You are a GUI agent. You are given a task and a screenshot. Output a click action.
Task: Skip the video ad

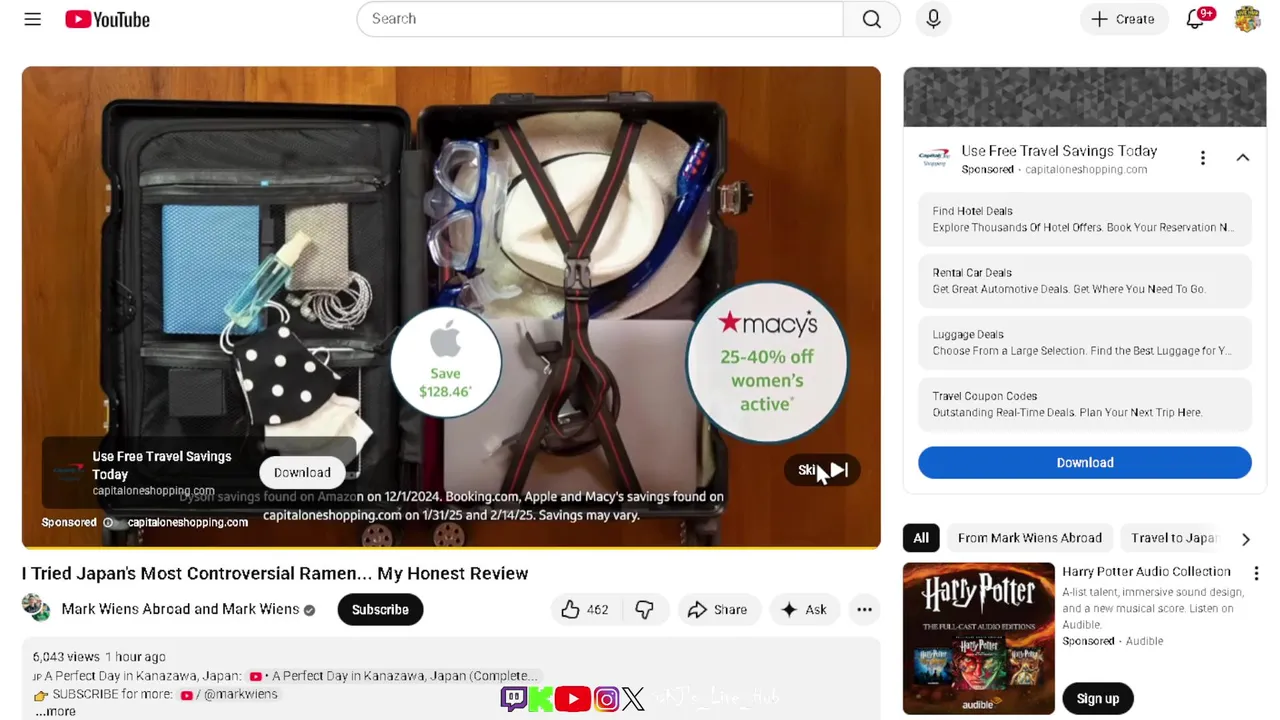coord(822,470)
